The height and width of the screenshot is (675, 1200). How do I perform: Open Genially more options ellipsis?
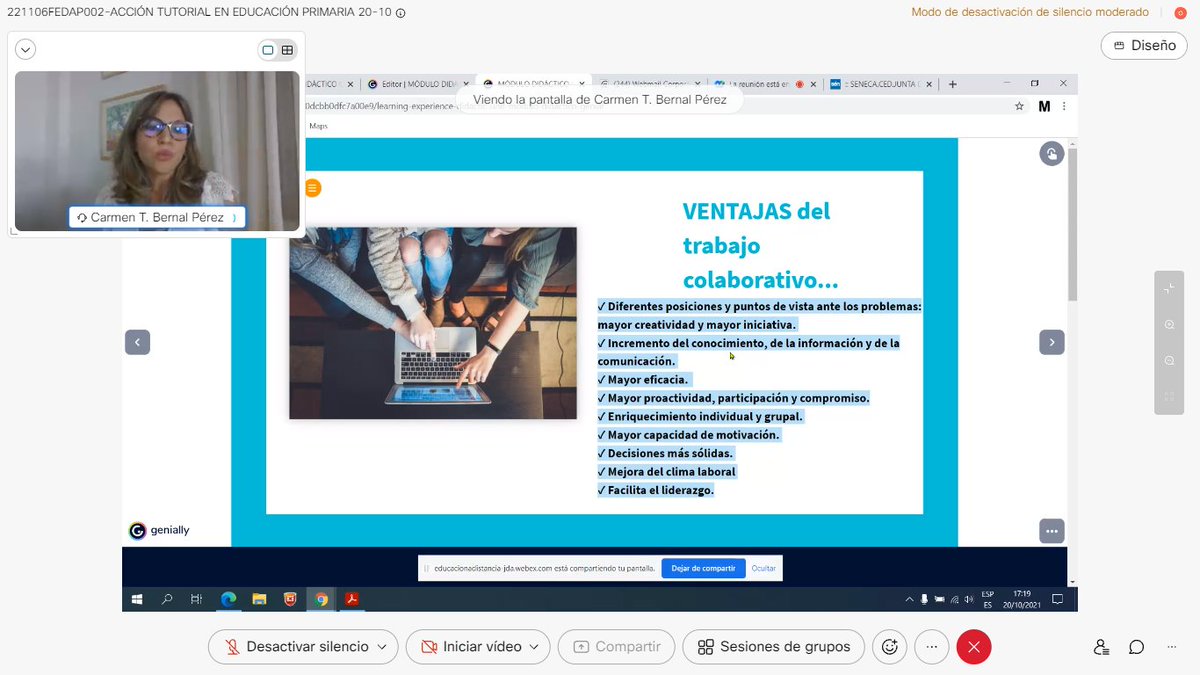pos(1051,531)
